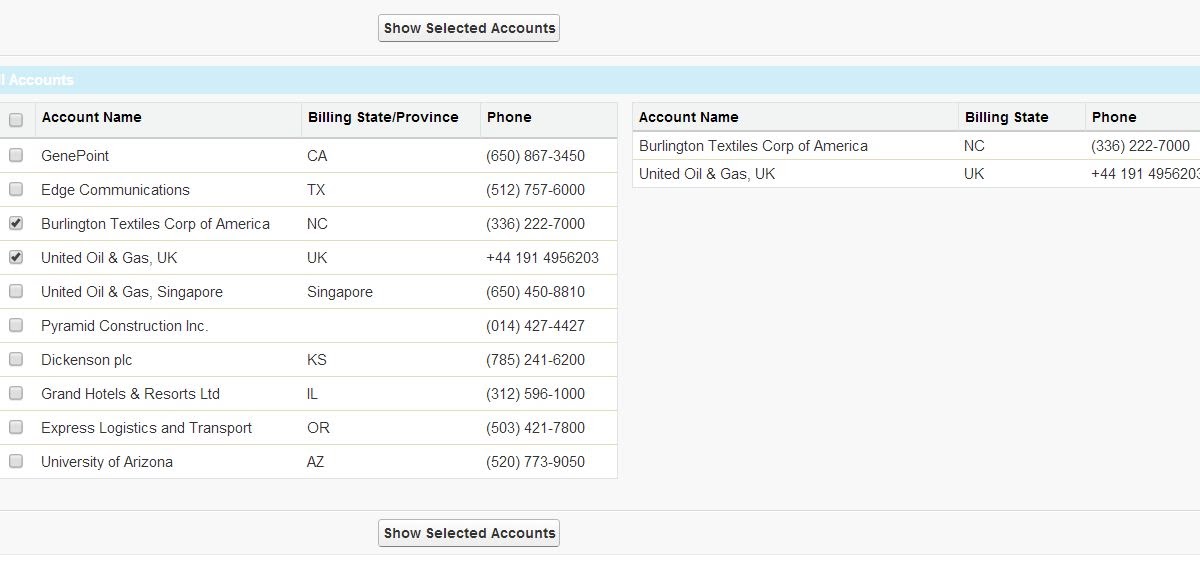Image resolution: width=1200 pixels, height=575 pixels.
Task: Click NC cell in selected accounts table
Action: [974, 146]
